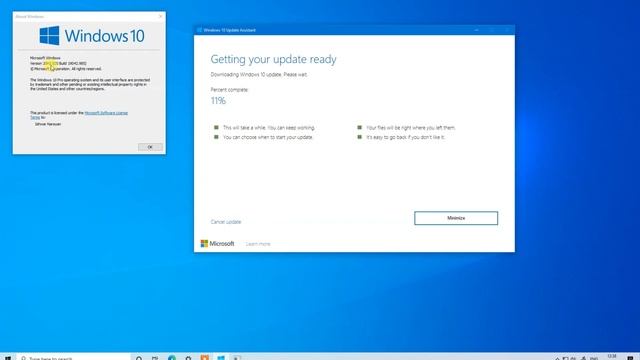This screenshot has width=640, height=360.
Task: Click the Windows 10 logo in About Windows
Action: click(92, 36)
